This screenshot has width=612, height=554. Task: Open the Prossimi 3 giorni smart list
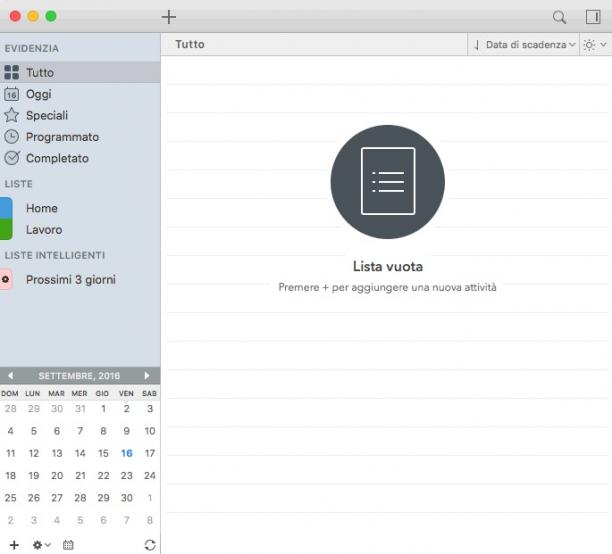point(80,280)
